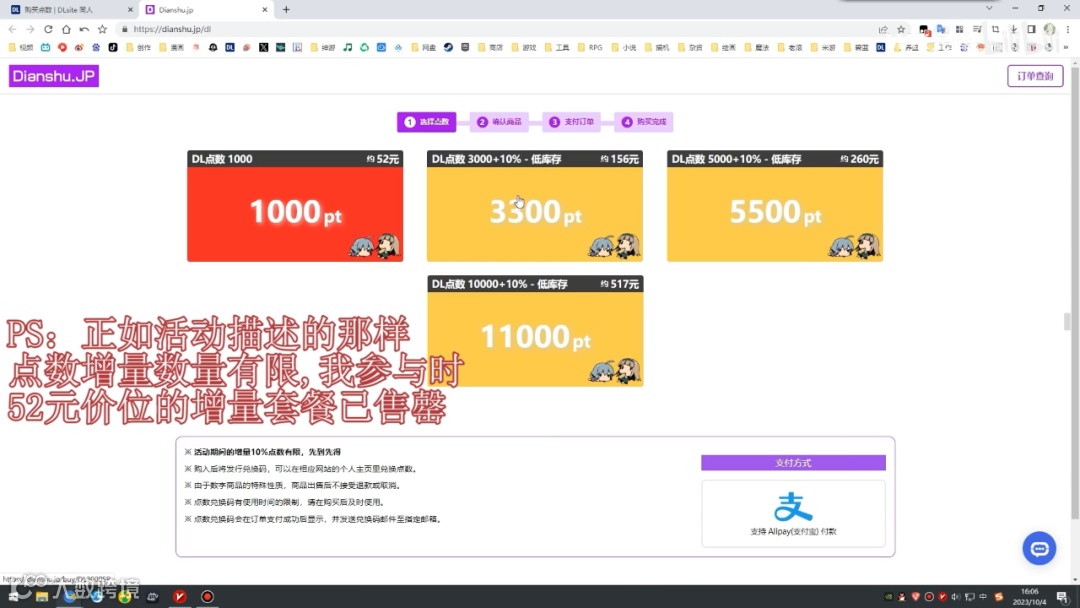Bookmark page with address bar star
This screenshot has height=608, width=1080.
pyautogui.click(x=901, y=29)
